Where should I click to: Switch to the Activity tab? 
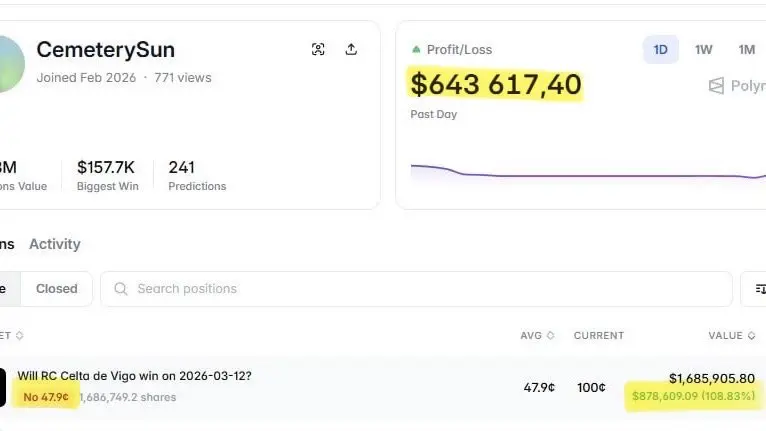click(55, 244)
